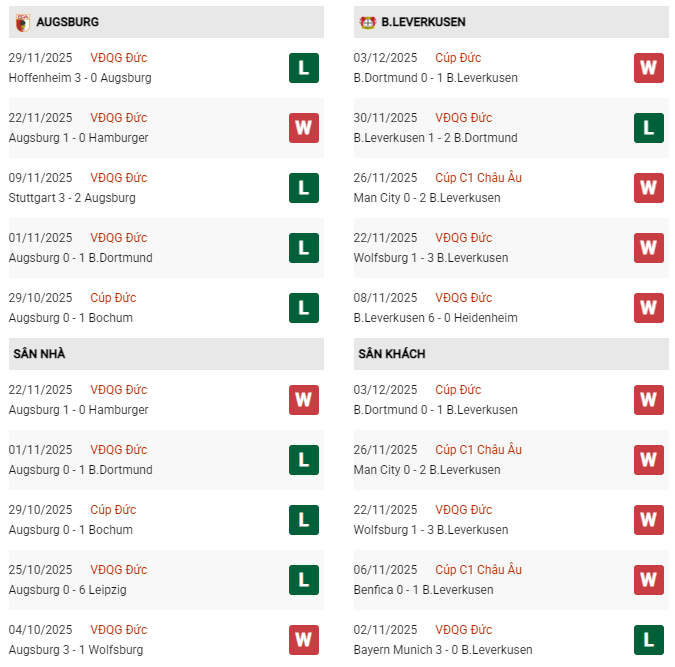
Task: Click the L badge for Stuttgart 3-2 Augsburg
Action: tap(304, 188)
